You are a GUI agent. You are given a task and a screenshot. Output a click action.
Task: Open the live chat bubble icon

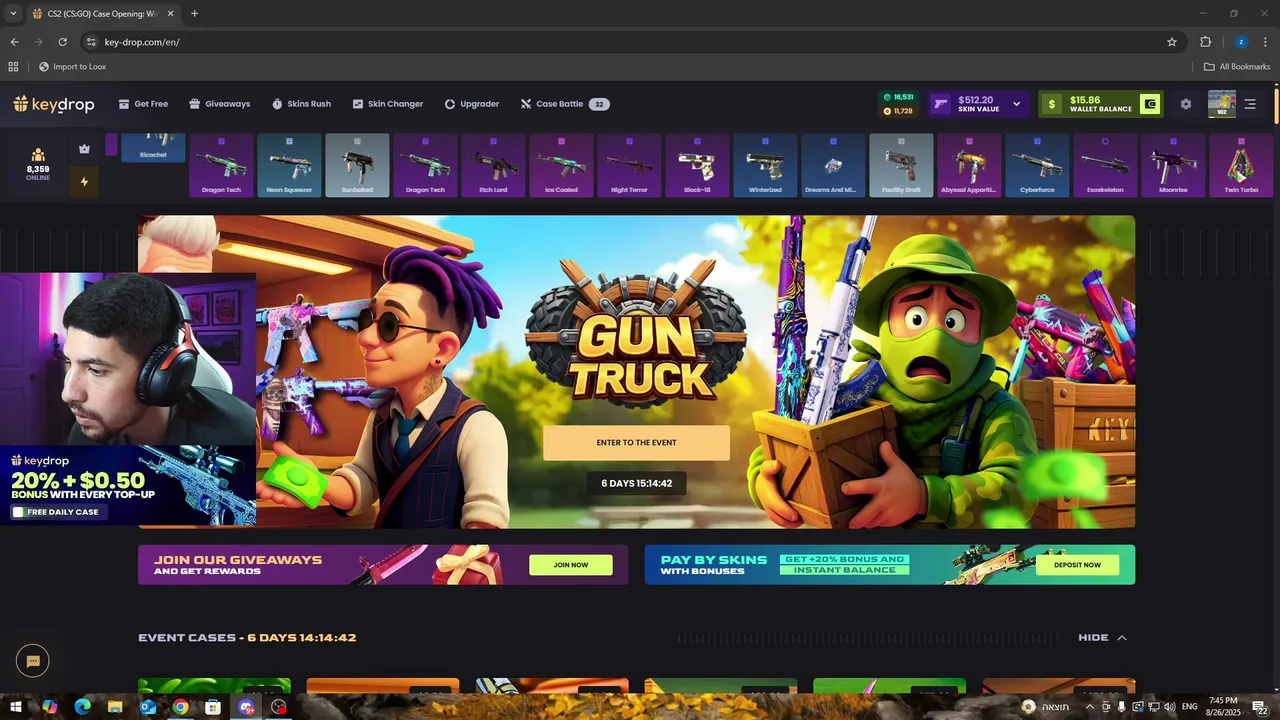tap(32, 661)
